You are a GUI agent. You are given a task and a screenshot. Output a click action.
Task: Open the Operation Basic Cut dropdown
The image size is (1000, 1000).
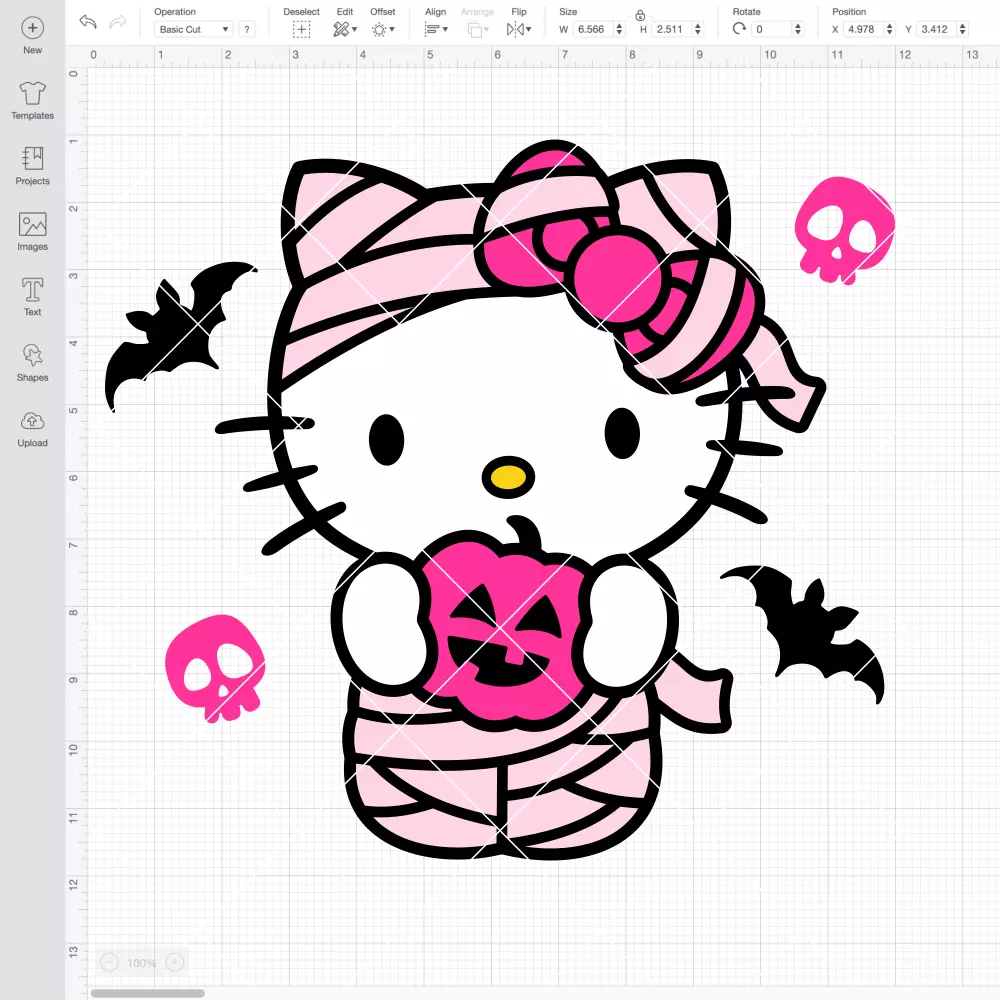point(193,29)
